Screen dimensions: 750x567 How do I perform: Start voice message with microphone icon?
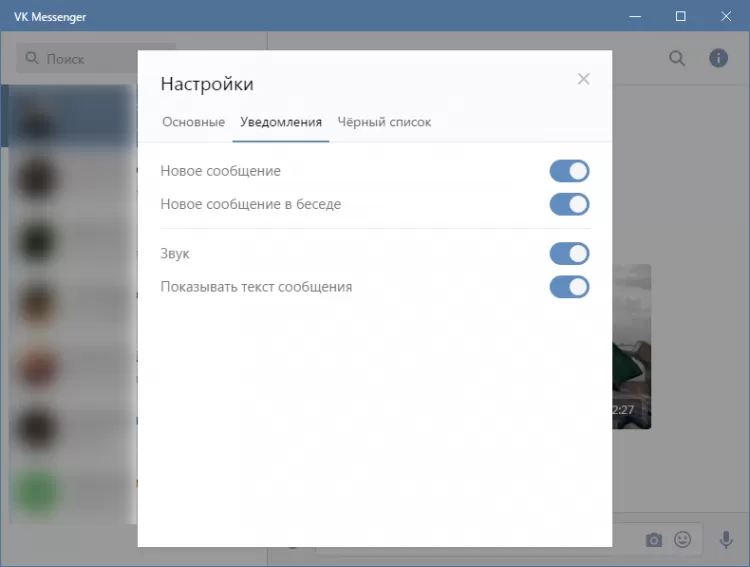pyautogui.click(x=726, y=540)
